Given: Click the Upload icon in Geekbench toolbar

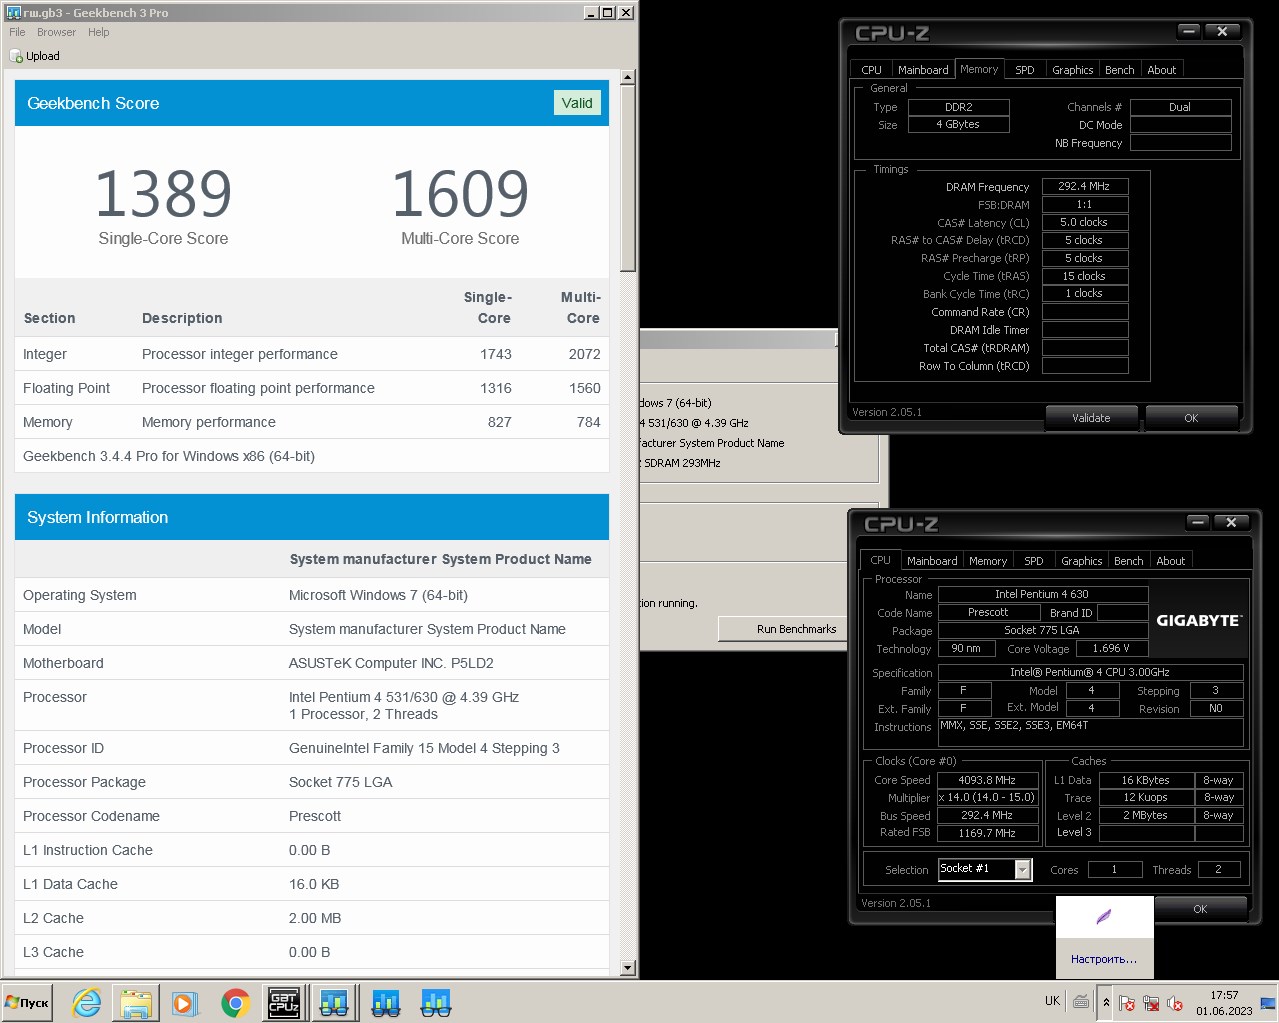Looking at the screenshot, I should point(16,56).
